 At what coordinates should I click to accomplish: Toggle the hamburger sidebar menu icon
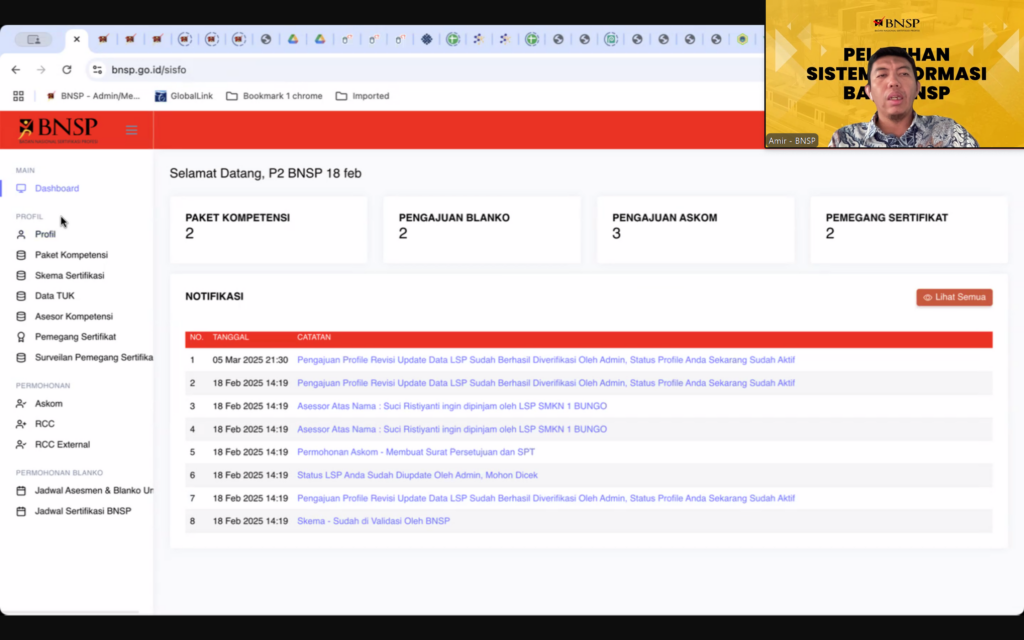tap(131, 130)
